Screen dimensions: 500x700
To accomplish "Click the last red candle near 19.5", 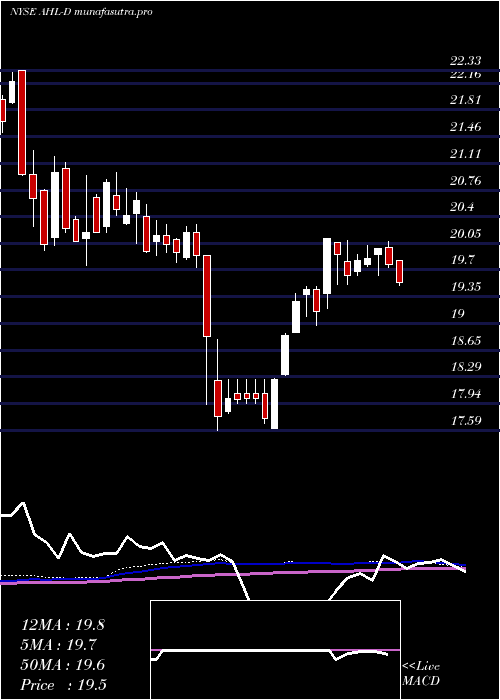I will tap(400, 271).
